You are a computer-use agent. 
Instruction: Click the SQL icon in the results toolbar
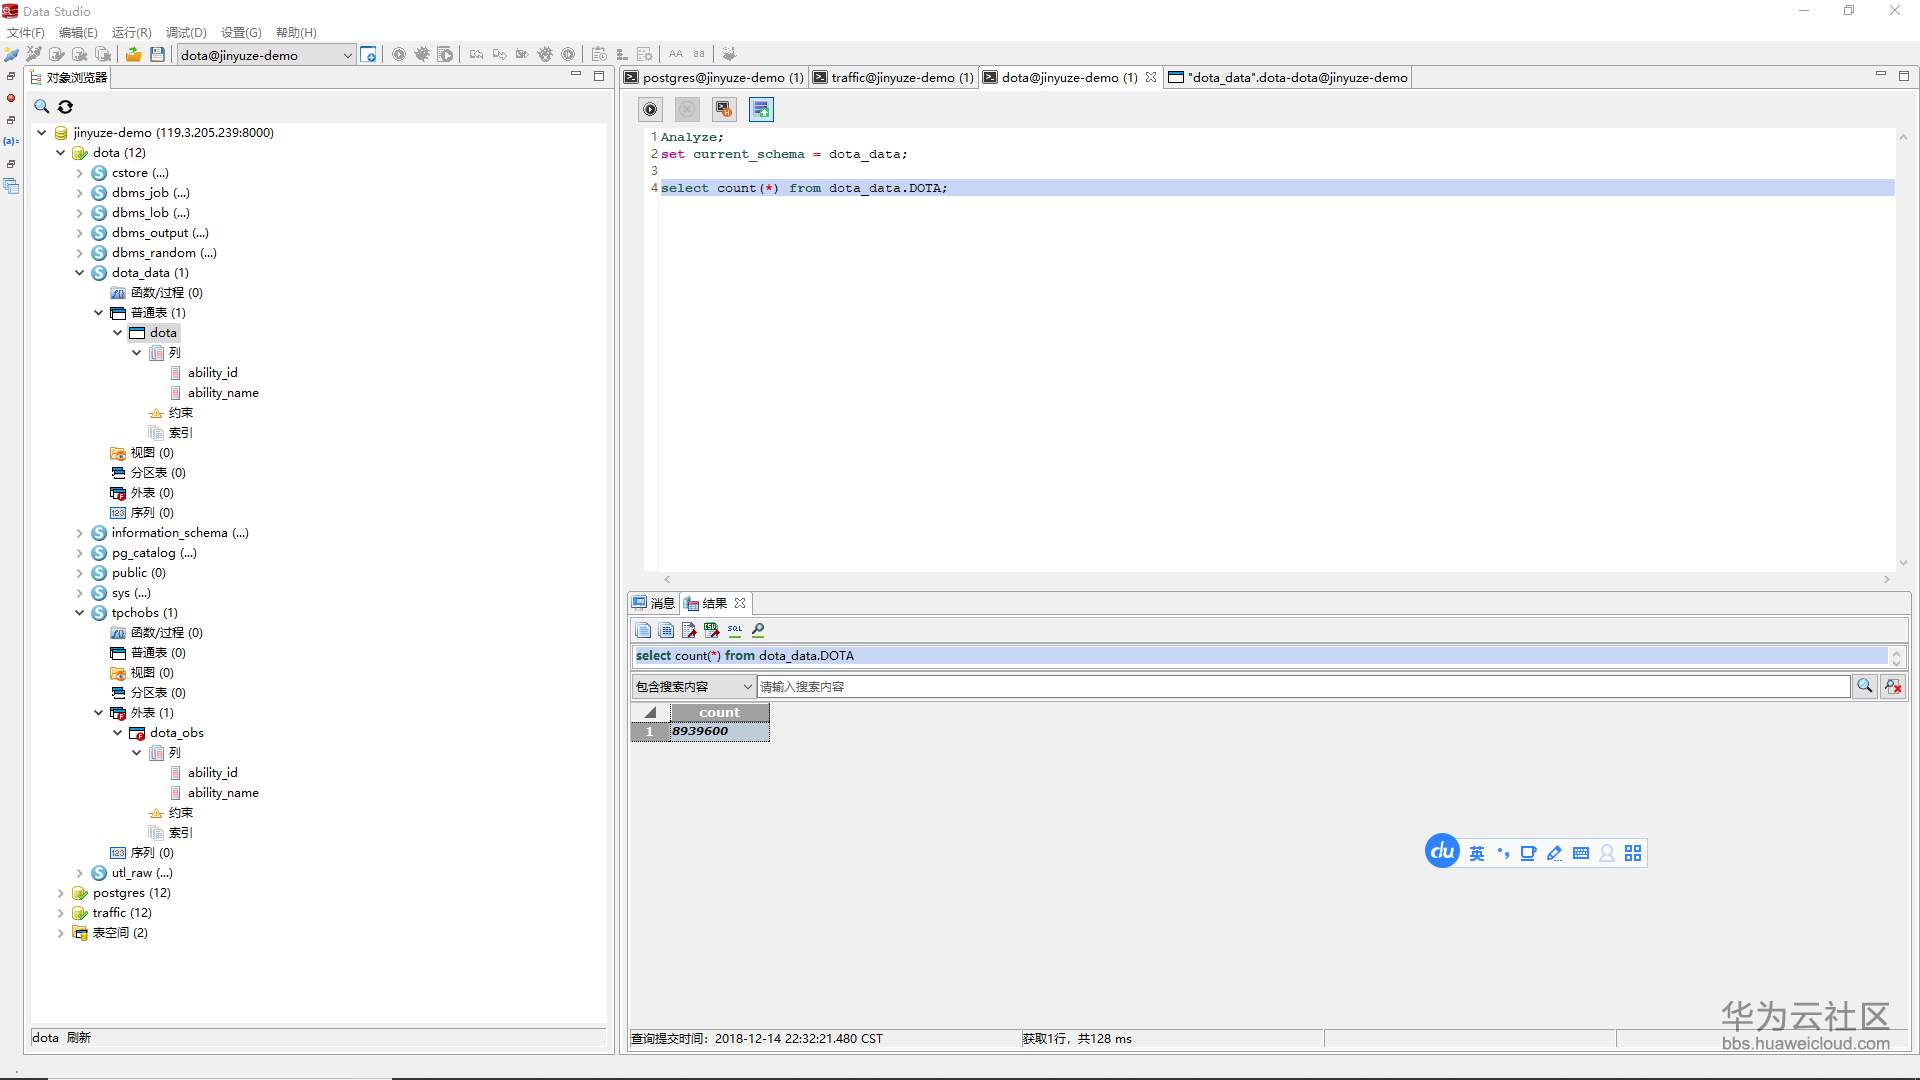pos(735,630)
